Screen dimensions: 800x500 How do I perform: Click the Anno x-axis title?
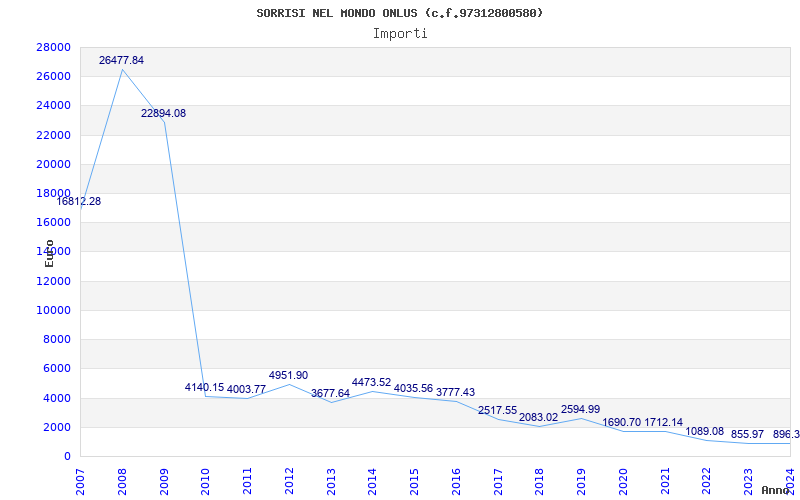(776, 490)
